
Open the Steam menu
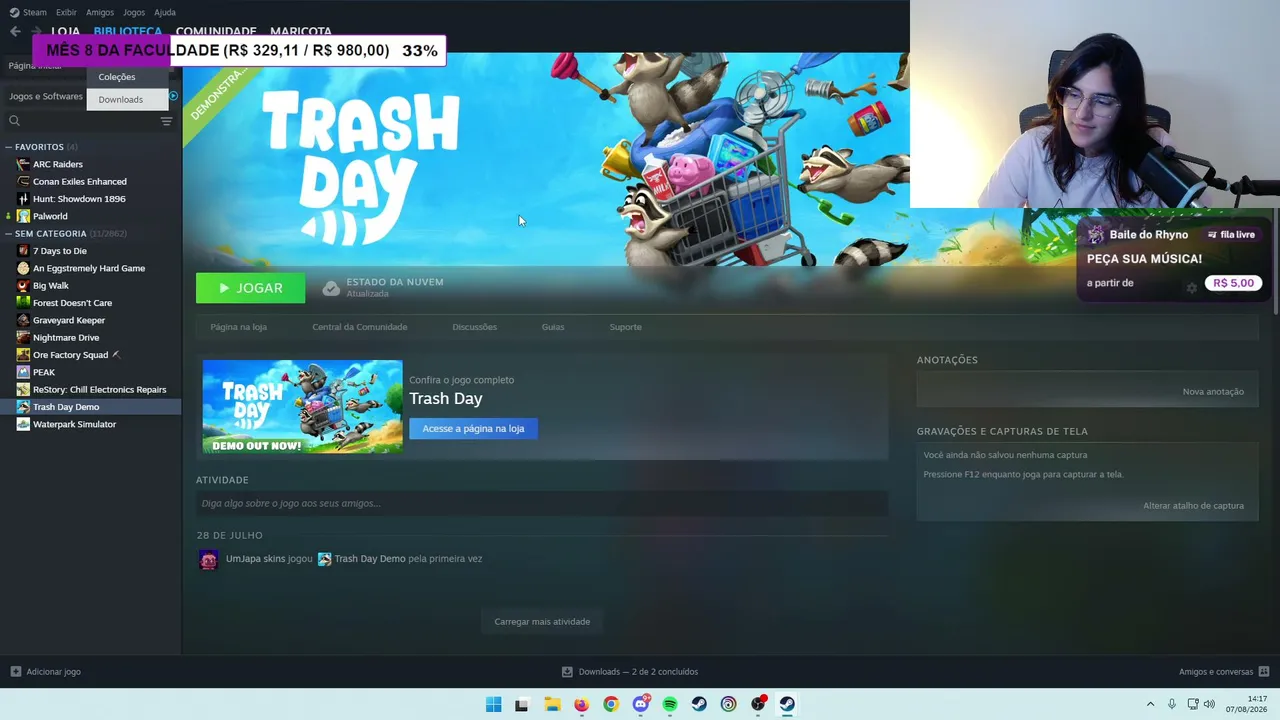(35, 12)
